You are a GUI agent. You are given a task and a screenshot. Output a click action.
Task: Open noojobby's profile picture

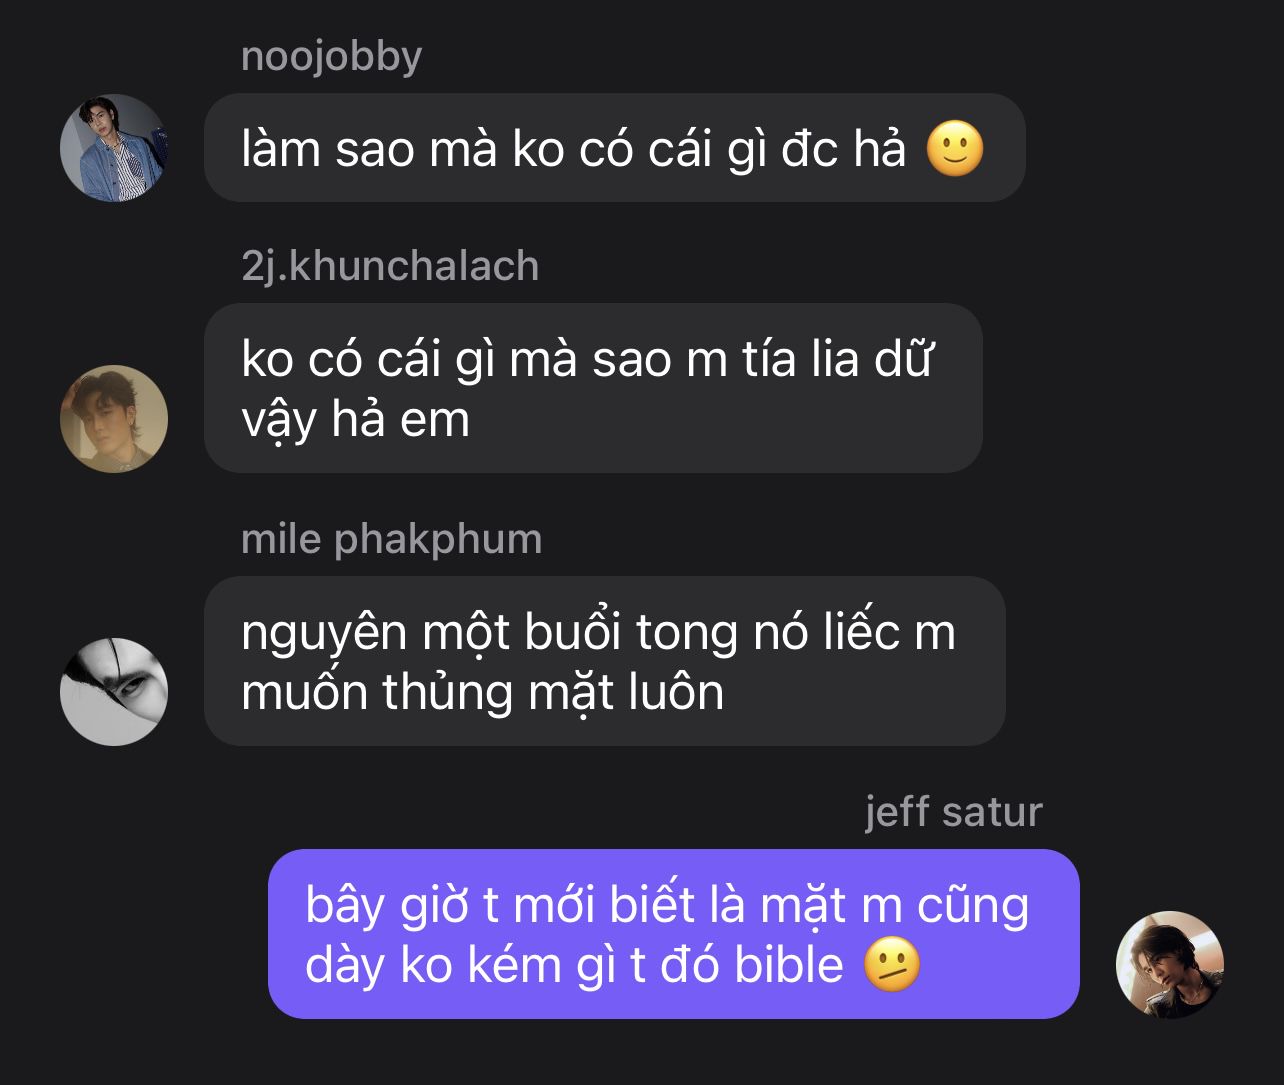114,148
